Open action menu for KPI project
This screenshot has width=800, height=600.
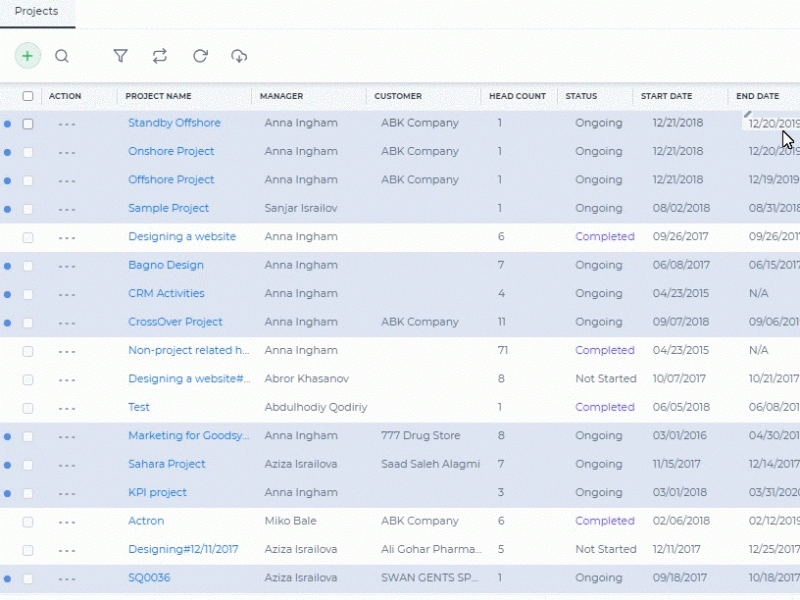pos(67,494)
